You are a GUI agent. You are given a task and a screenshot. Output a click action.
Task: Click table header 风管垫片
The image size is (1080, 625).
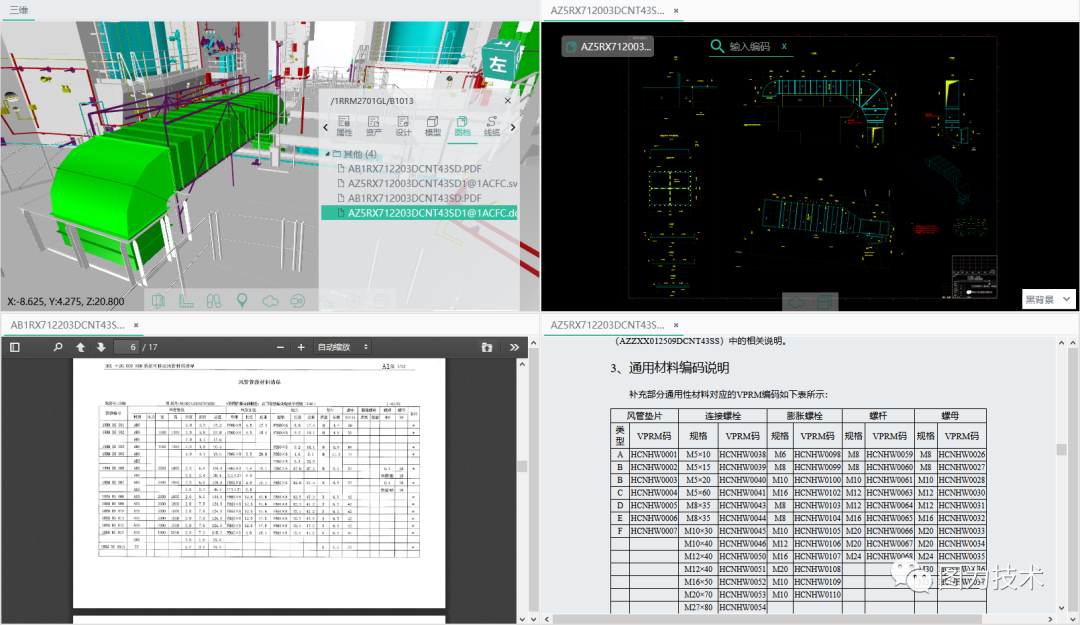point(644,416)
